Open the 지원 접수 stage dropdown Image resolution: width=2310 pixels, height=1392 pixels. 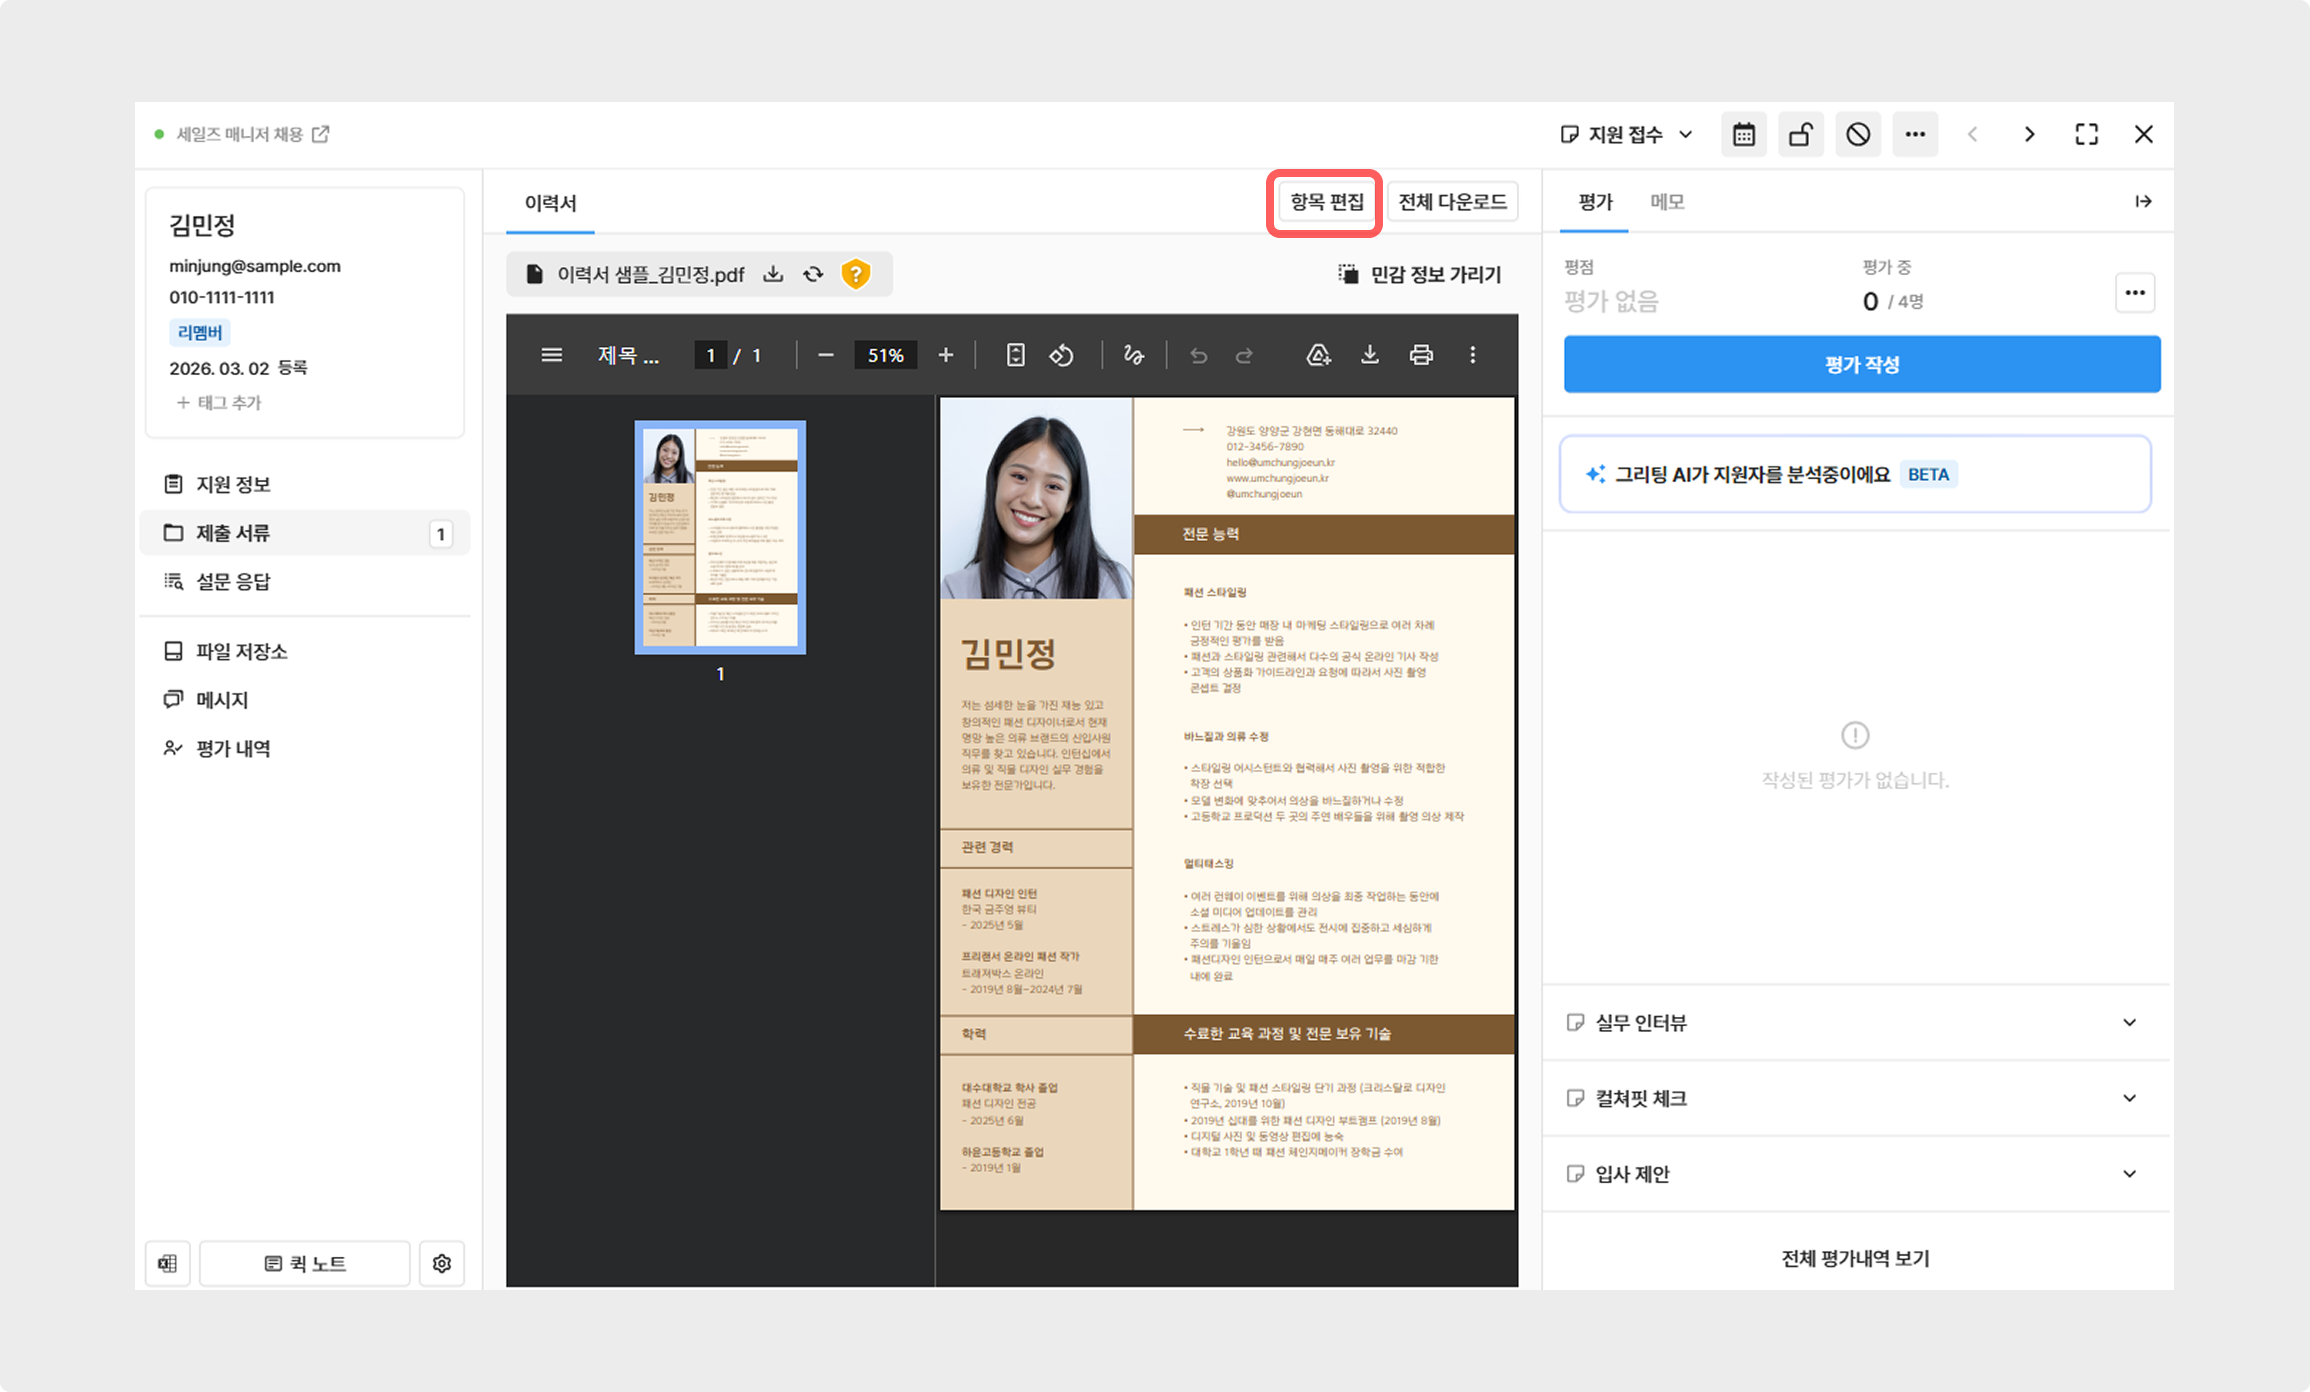tap(1627, 134)
